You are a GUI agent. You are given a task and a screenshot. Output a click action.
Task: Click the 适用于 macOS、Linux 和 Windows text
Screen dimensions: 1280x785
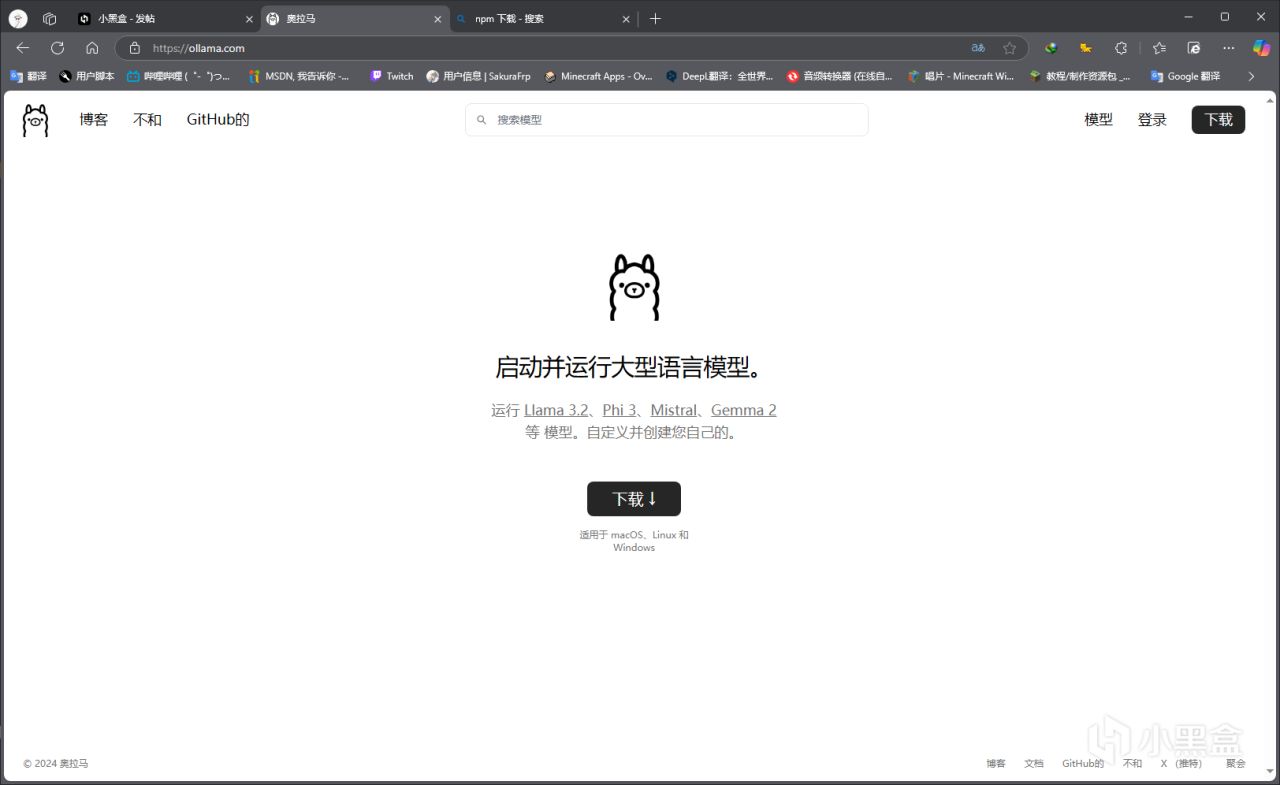[634, 541]
